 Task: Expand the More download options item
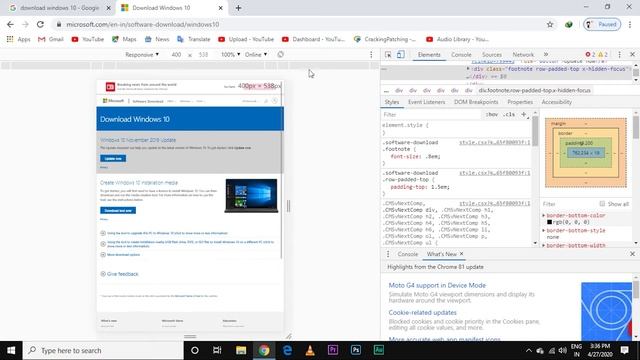[x=120, y=255]
